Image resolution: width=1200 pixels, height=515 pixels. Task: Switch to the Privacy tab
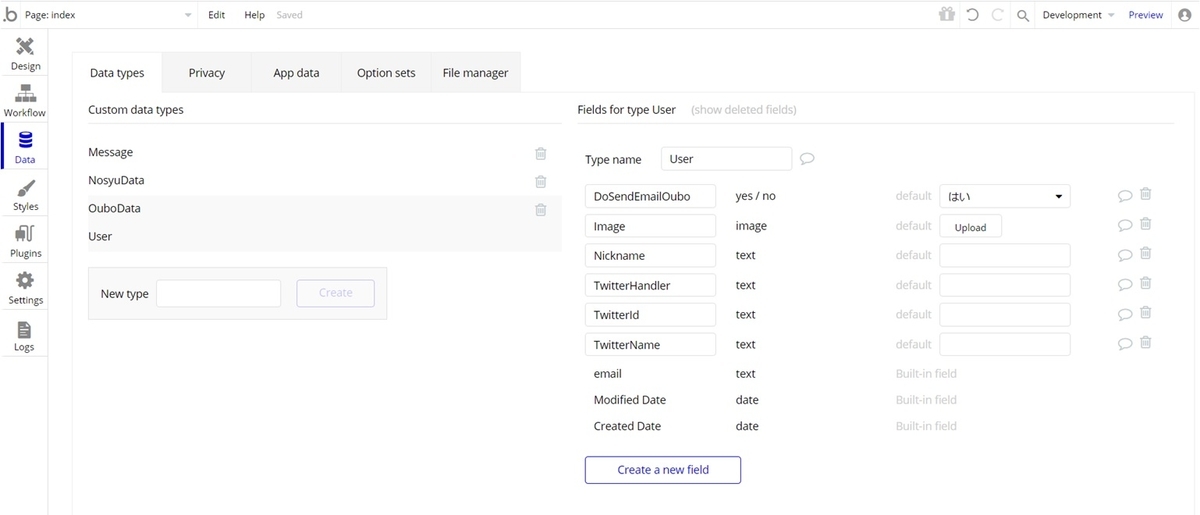(x=206, y=73)
